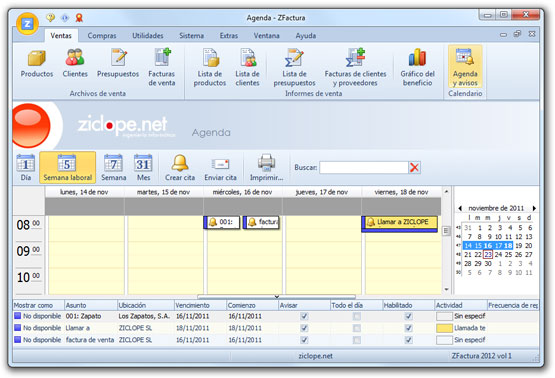Go to next month in mini calendar

[534, 208]
